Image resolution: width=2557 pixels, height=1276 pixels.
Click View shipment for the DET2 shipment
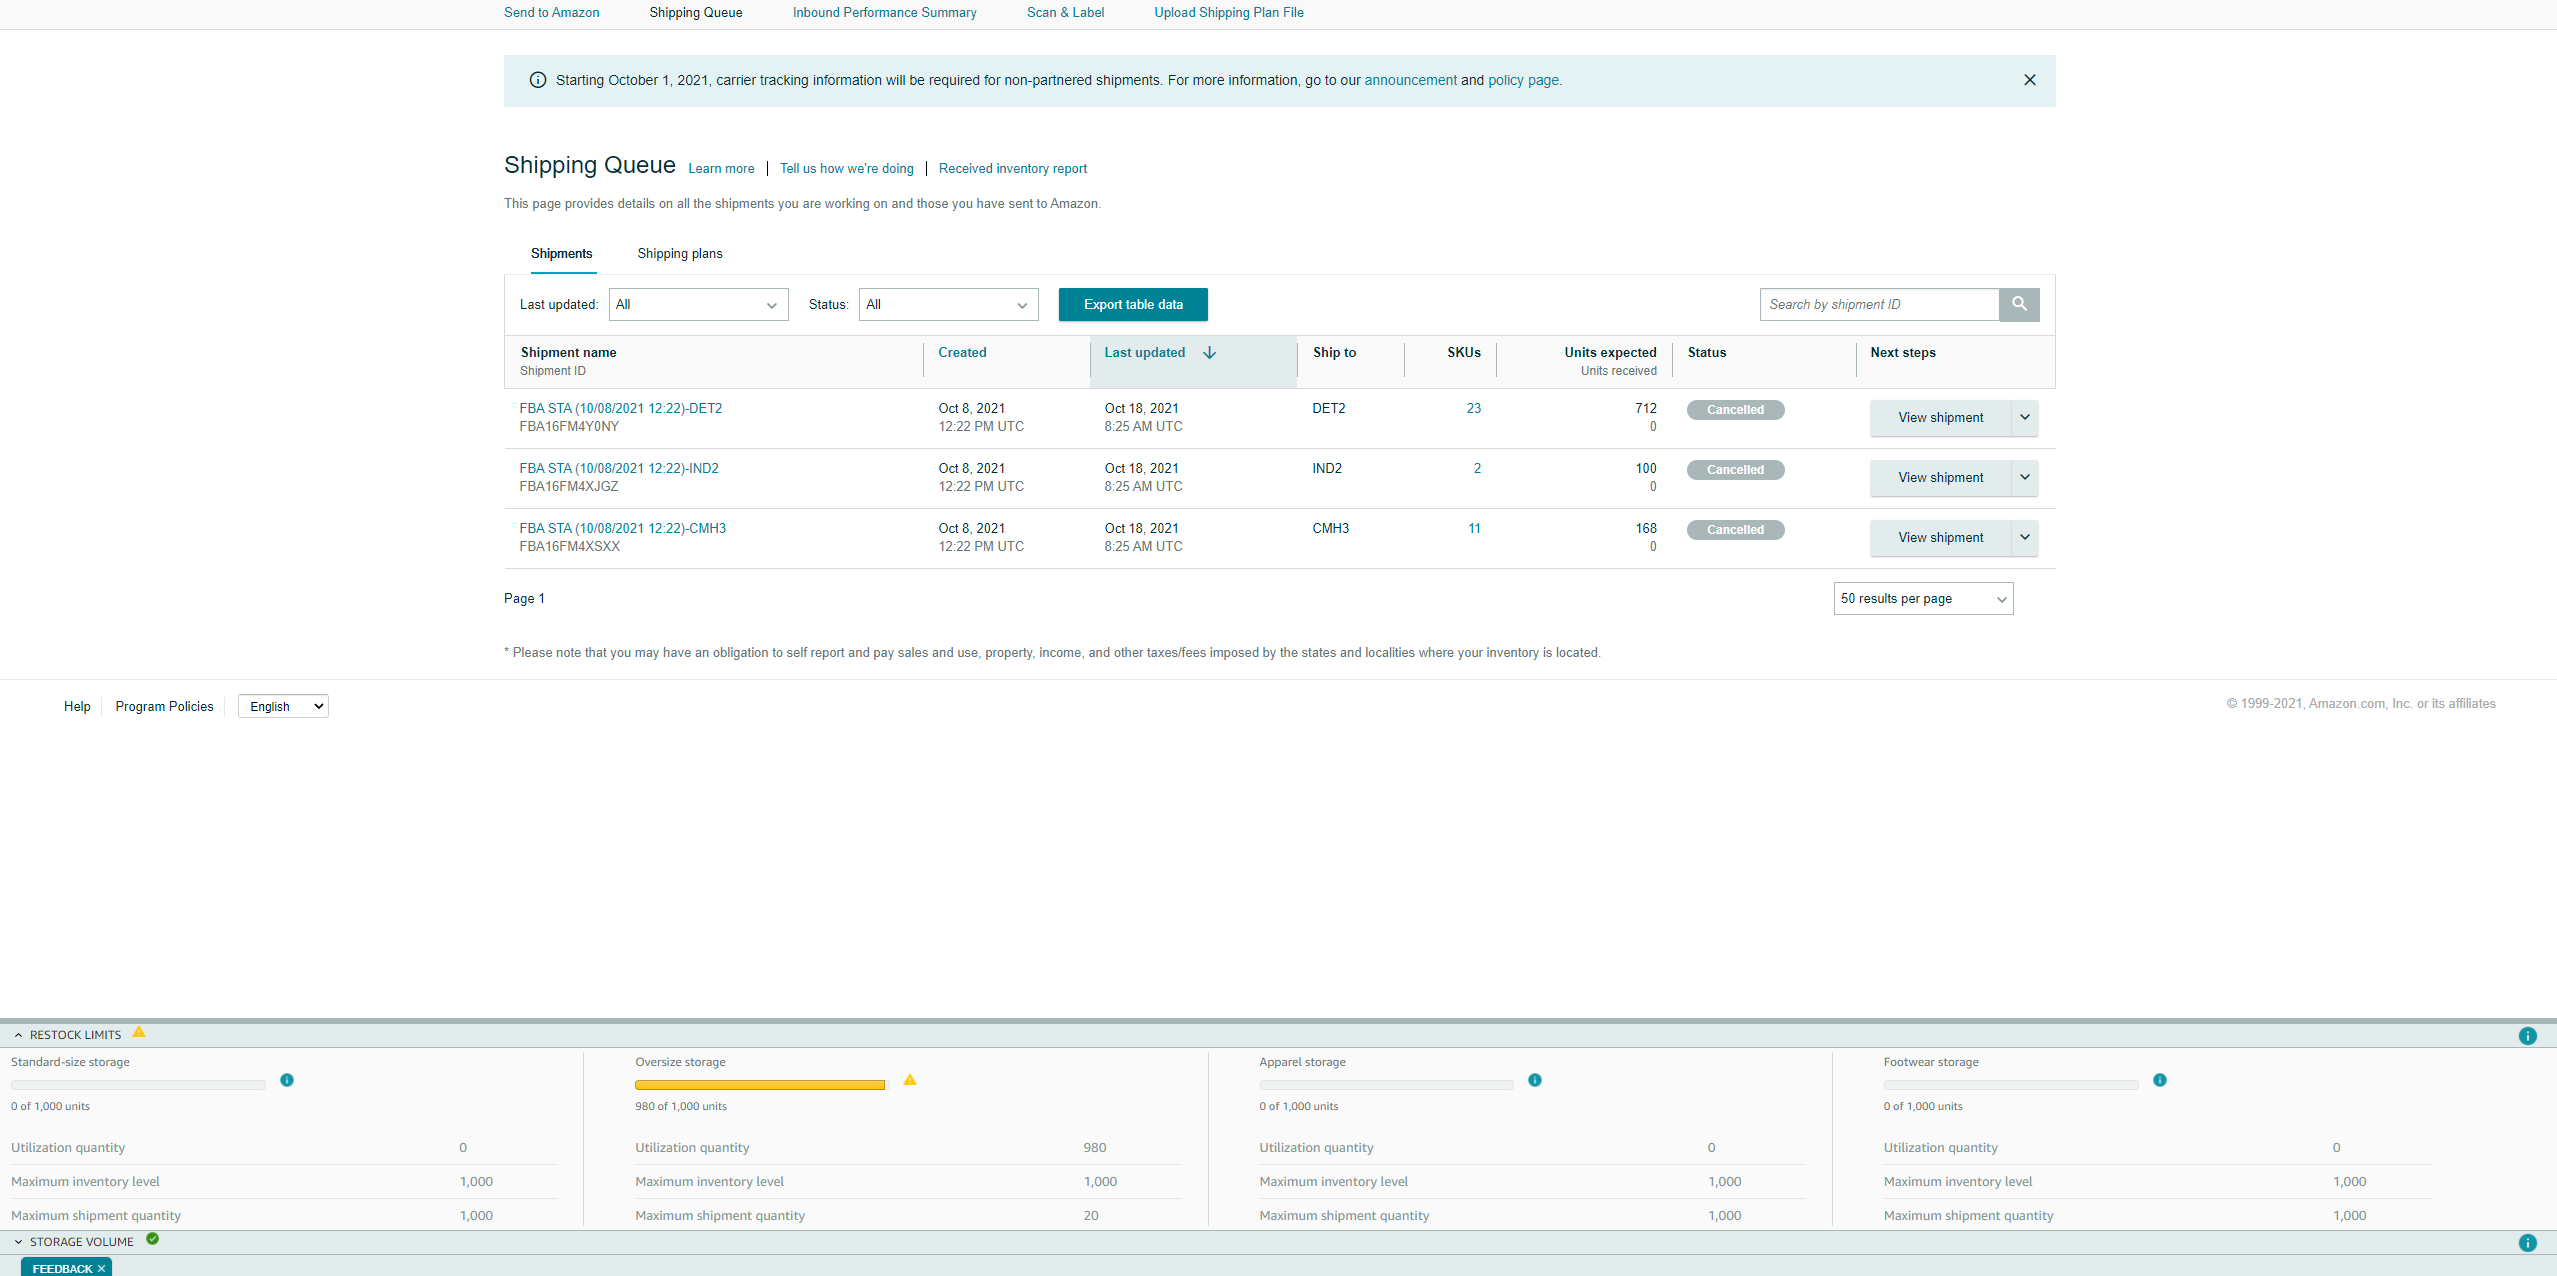pos(1941,417)
